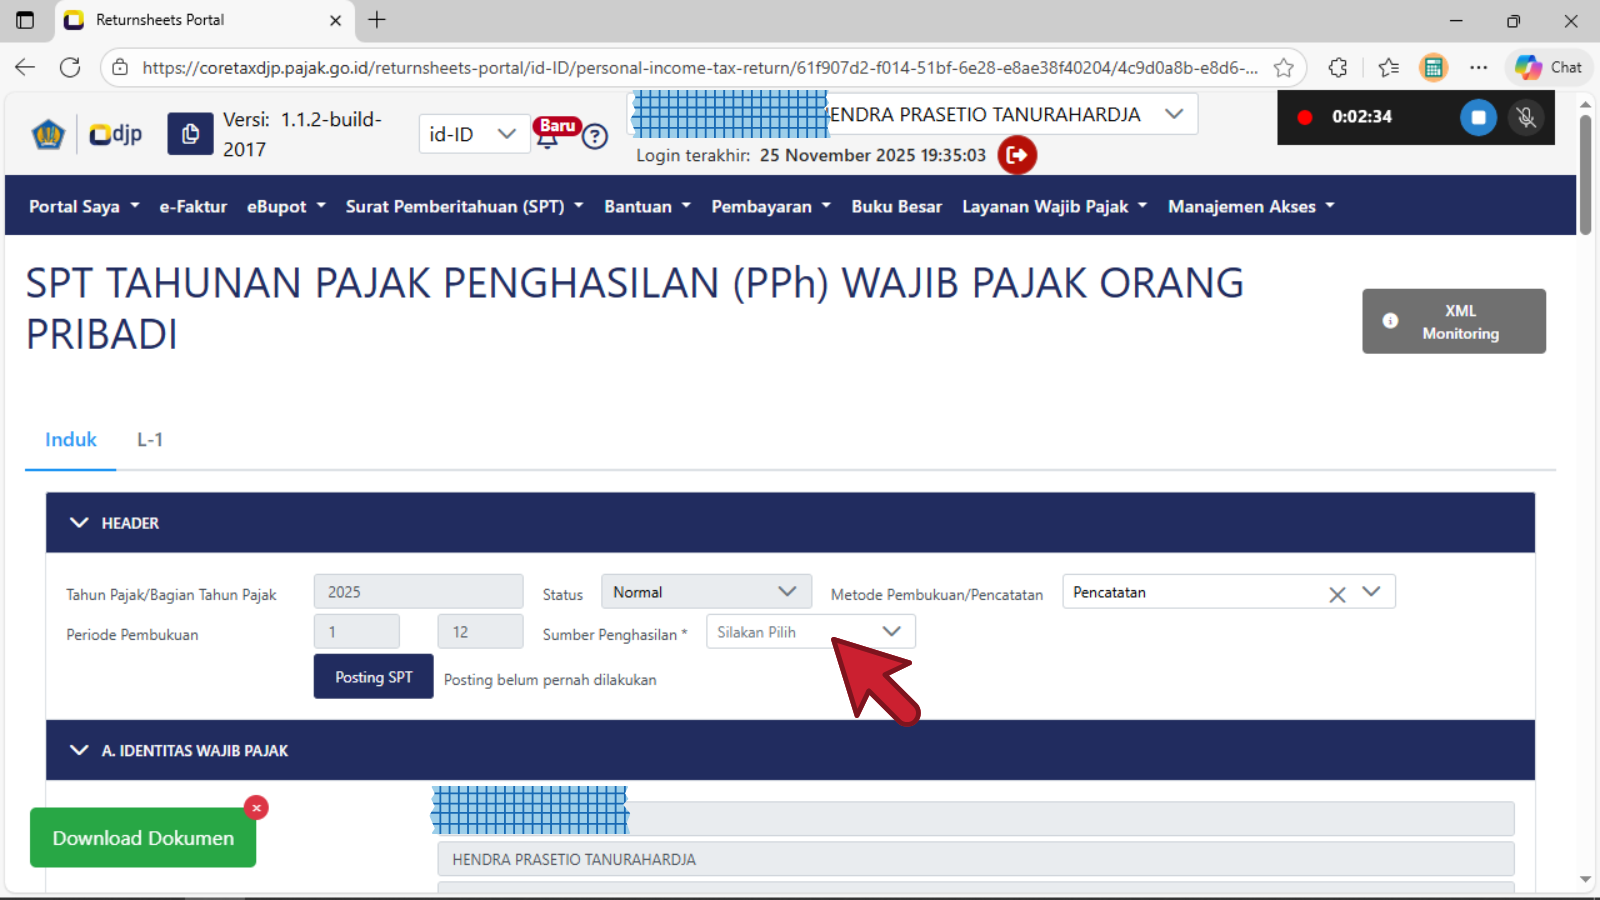Bookmark this page with star icon
The height and width of the screenshot is (900, 1600).
click(x=1284, y=68)
